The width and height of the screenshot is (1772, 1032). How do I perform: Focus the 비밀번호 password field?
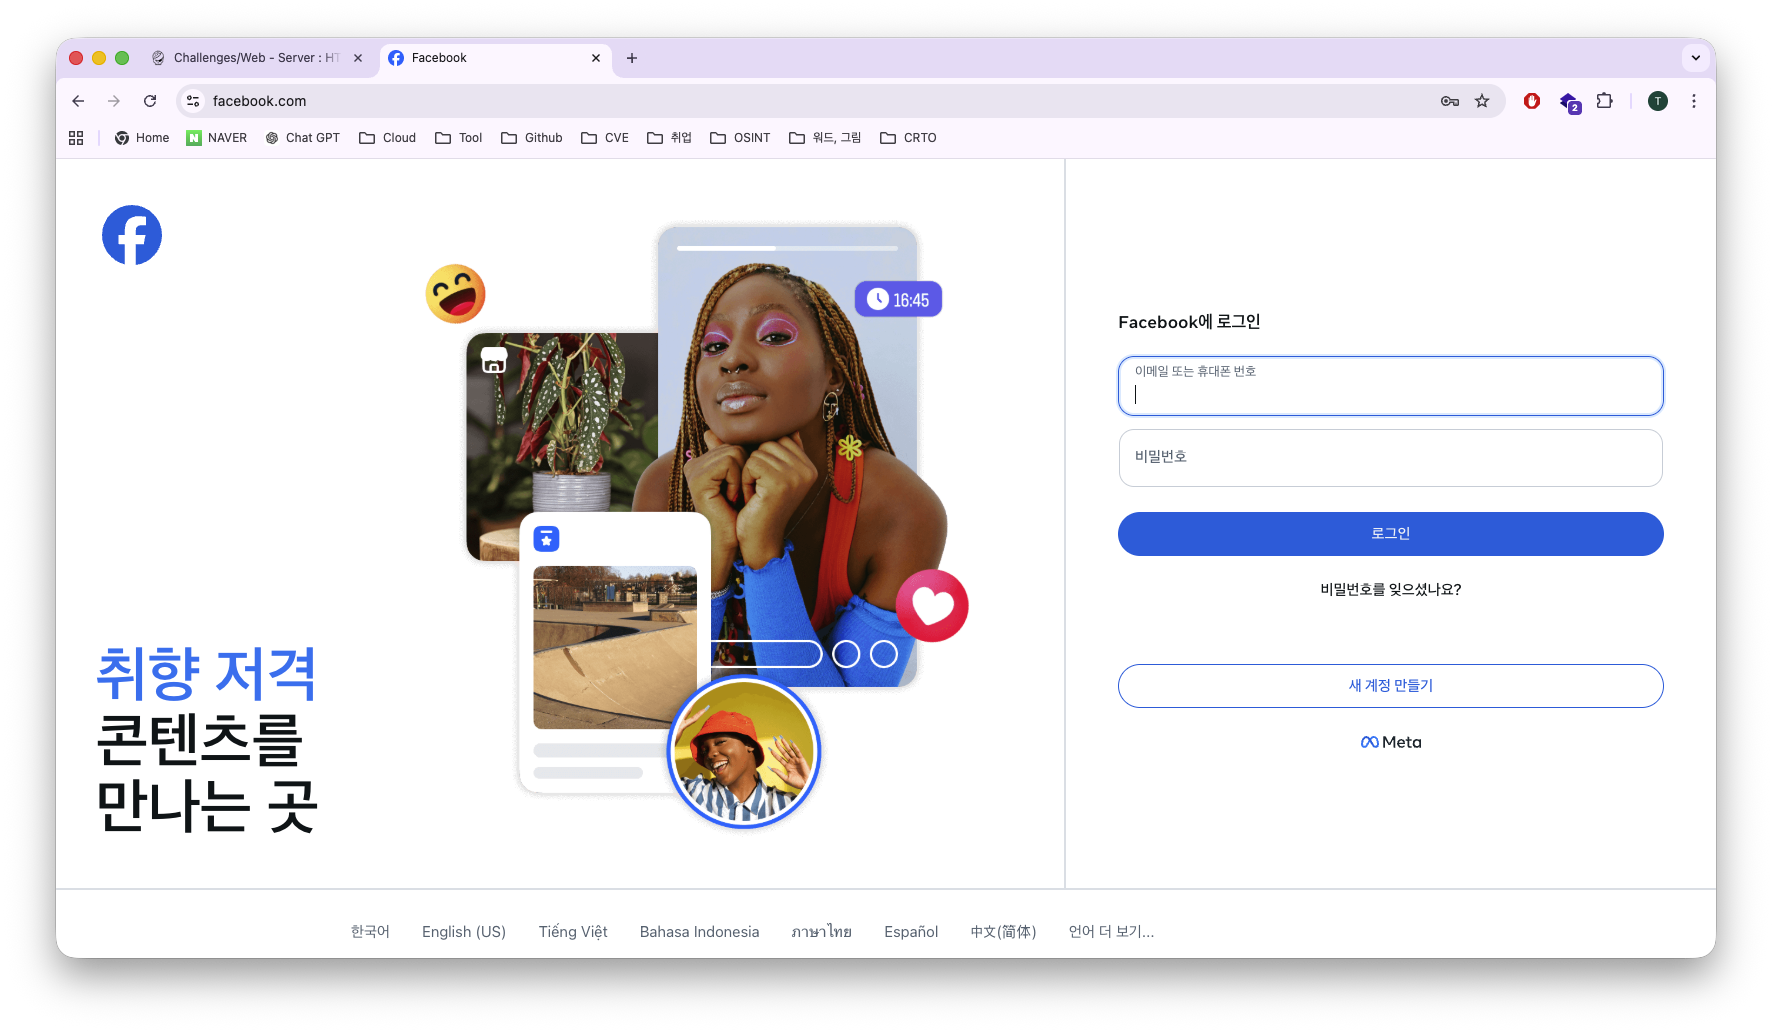click(x=1391, y=458)
